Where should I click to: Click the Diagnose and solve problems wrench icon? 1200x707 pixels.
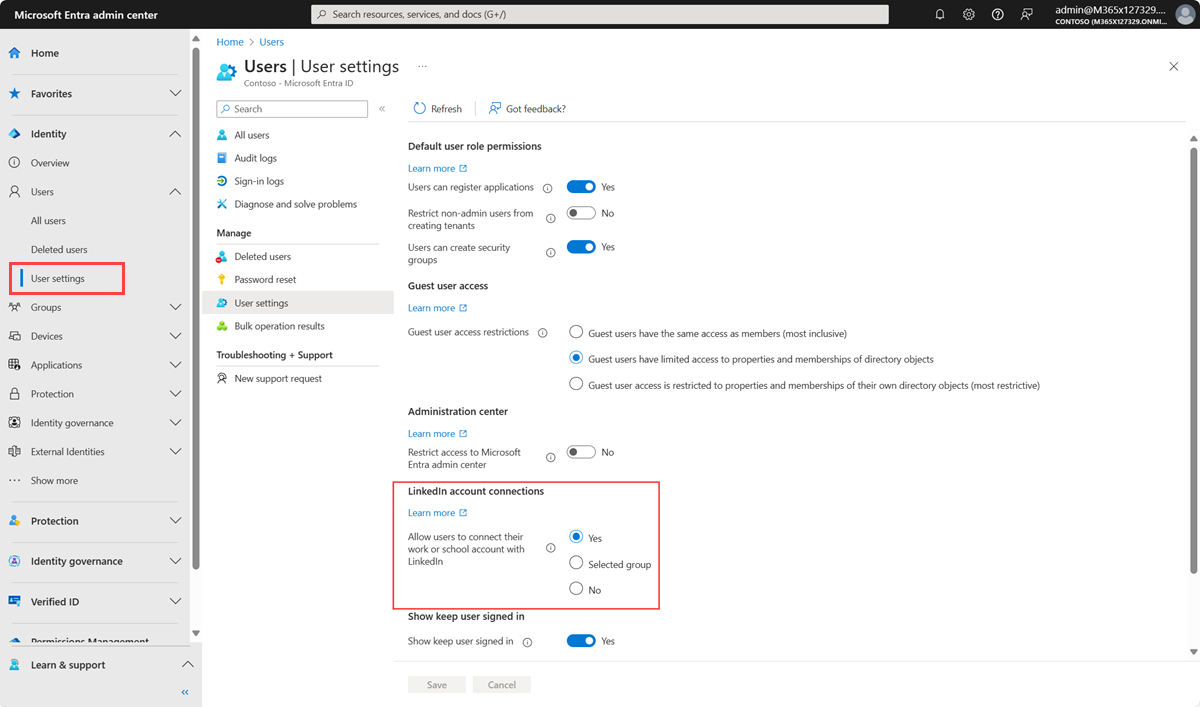(x=223, y=204)
